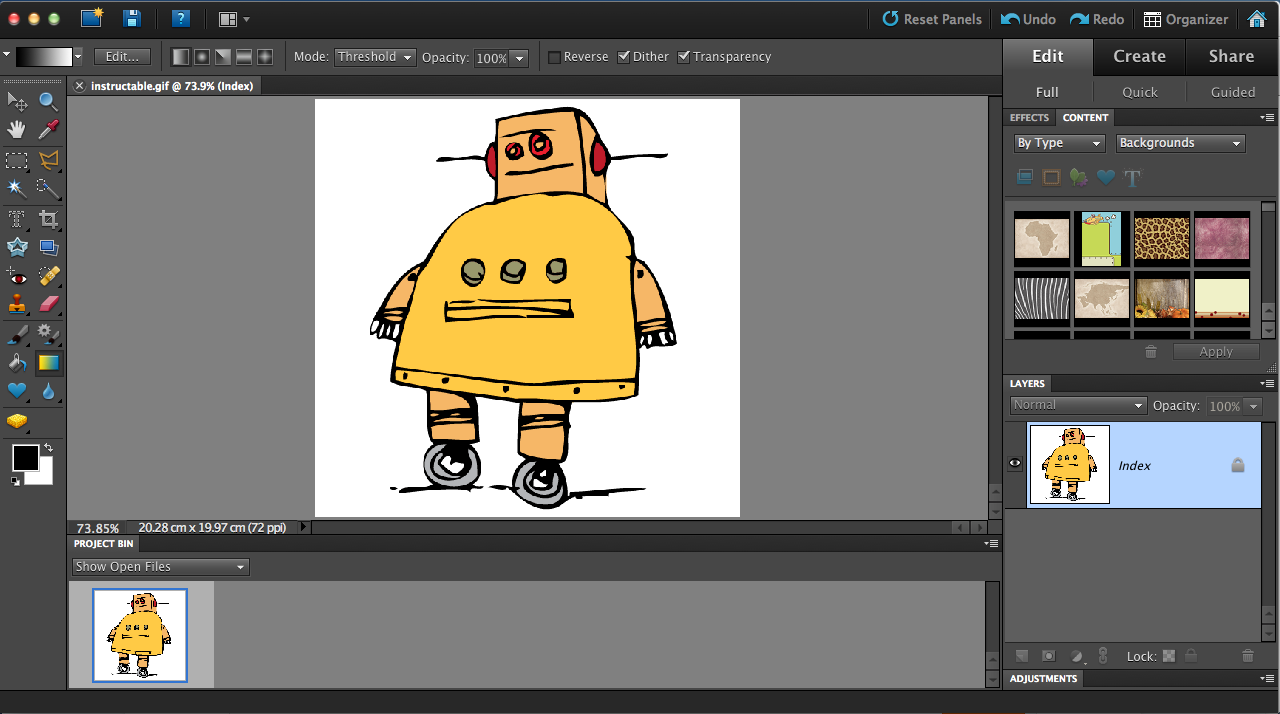Open the gradient picker dropdown arrow
This screenshot has height=714, width=1280.
pos(78,57)
